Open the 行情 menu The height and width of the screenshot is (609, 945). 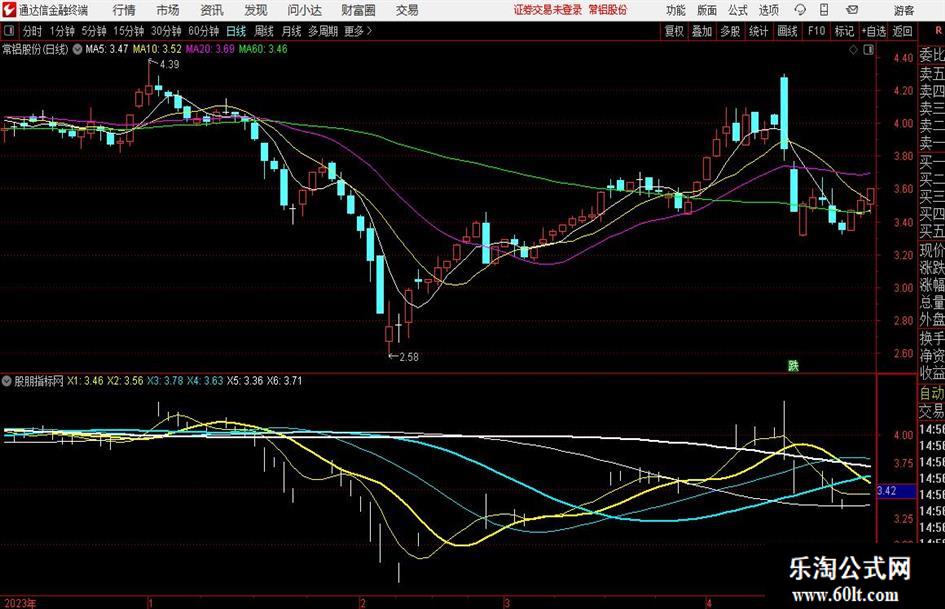124,10
